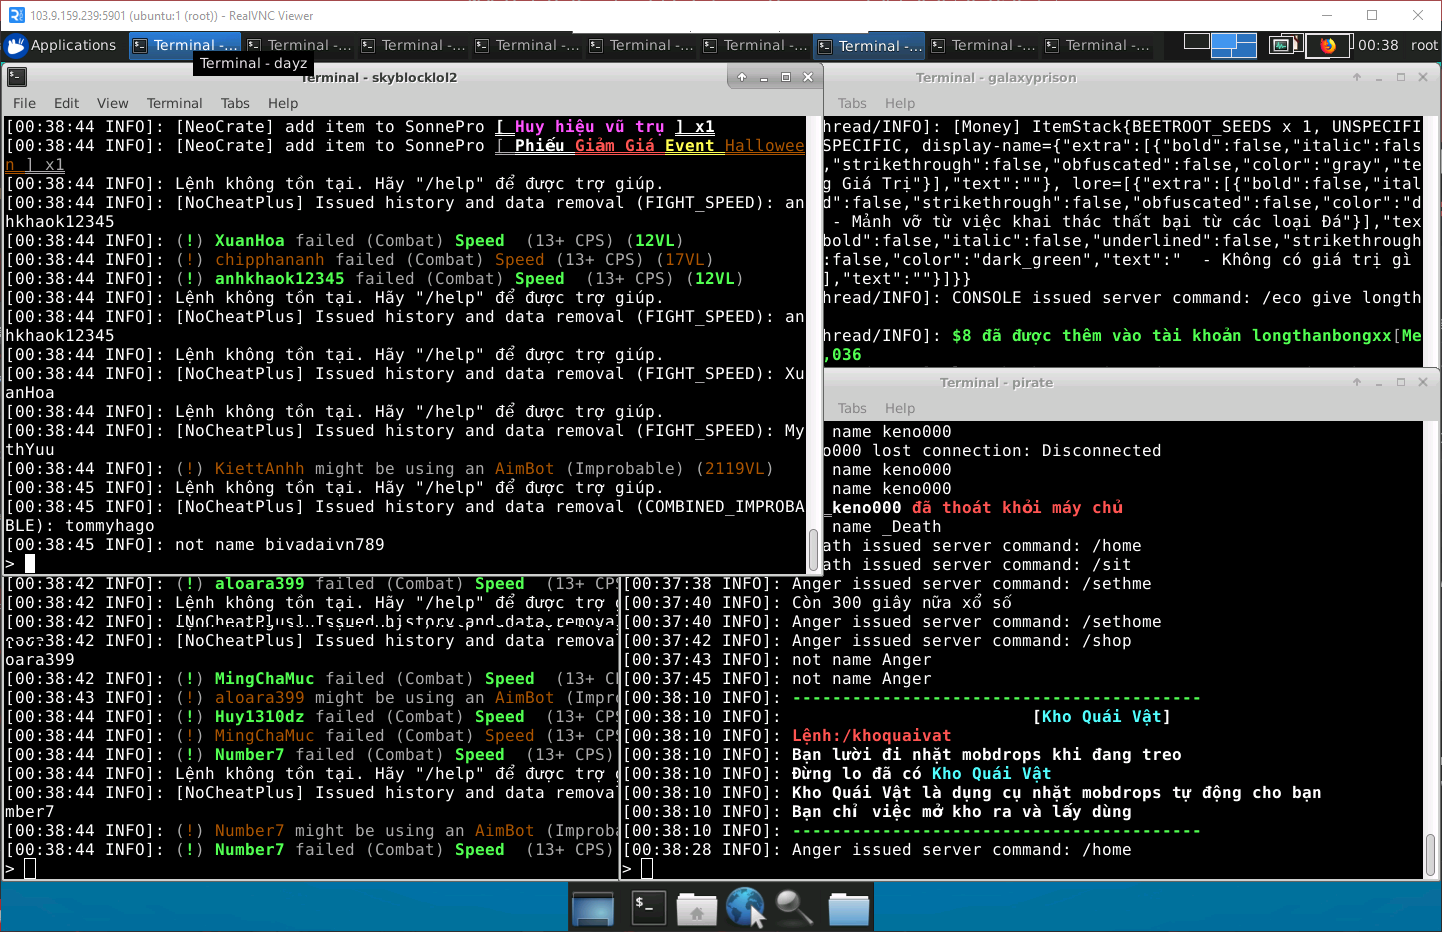Switch to the first workspace in pager
Screen dimensions: 1442x932
point(1197,41)
